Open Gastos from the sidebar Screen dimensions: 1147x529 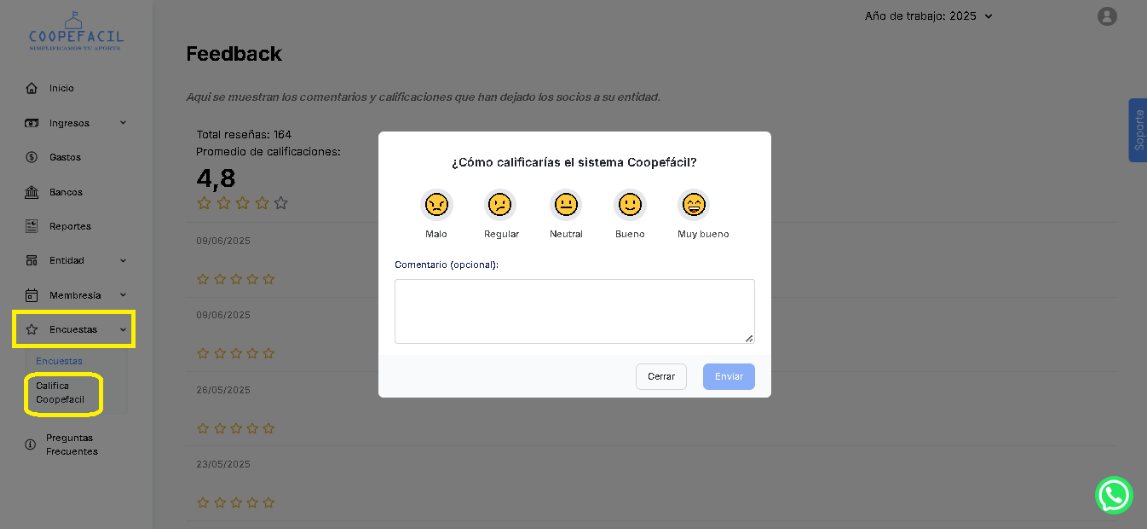64,157
